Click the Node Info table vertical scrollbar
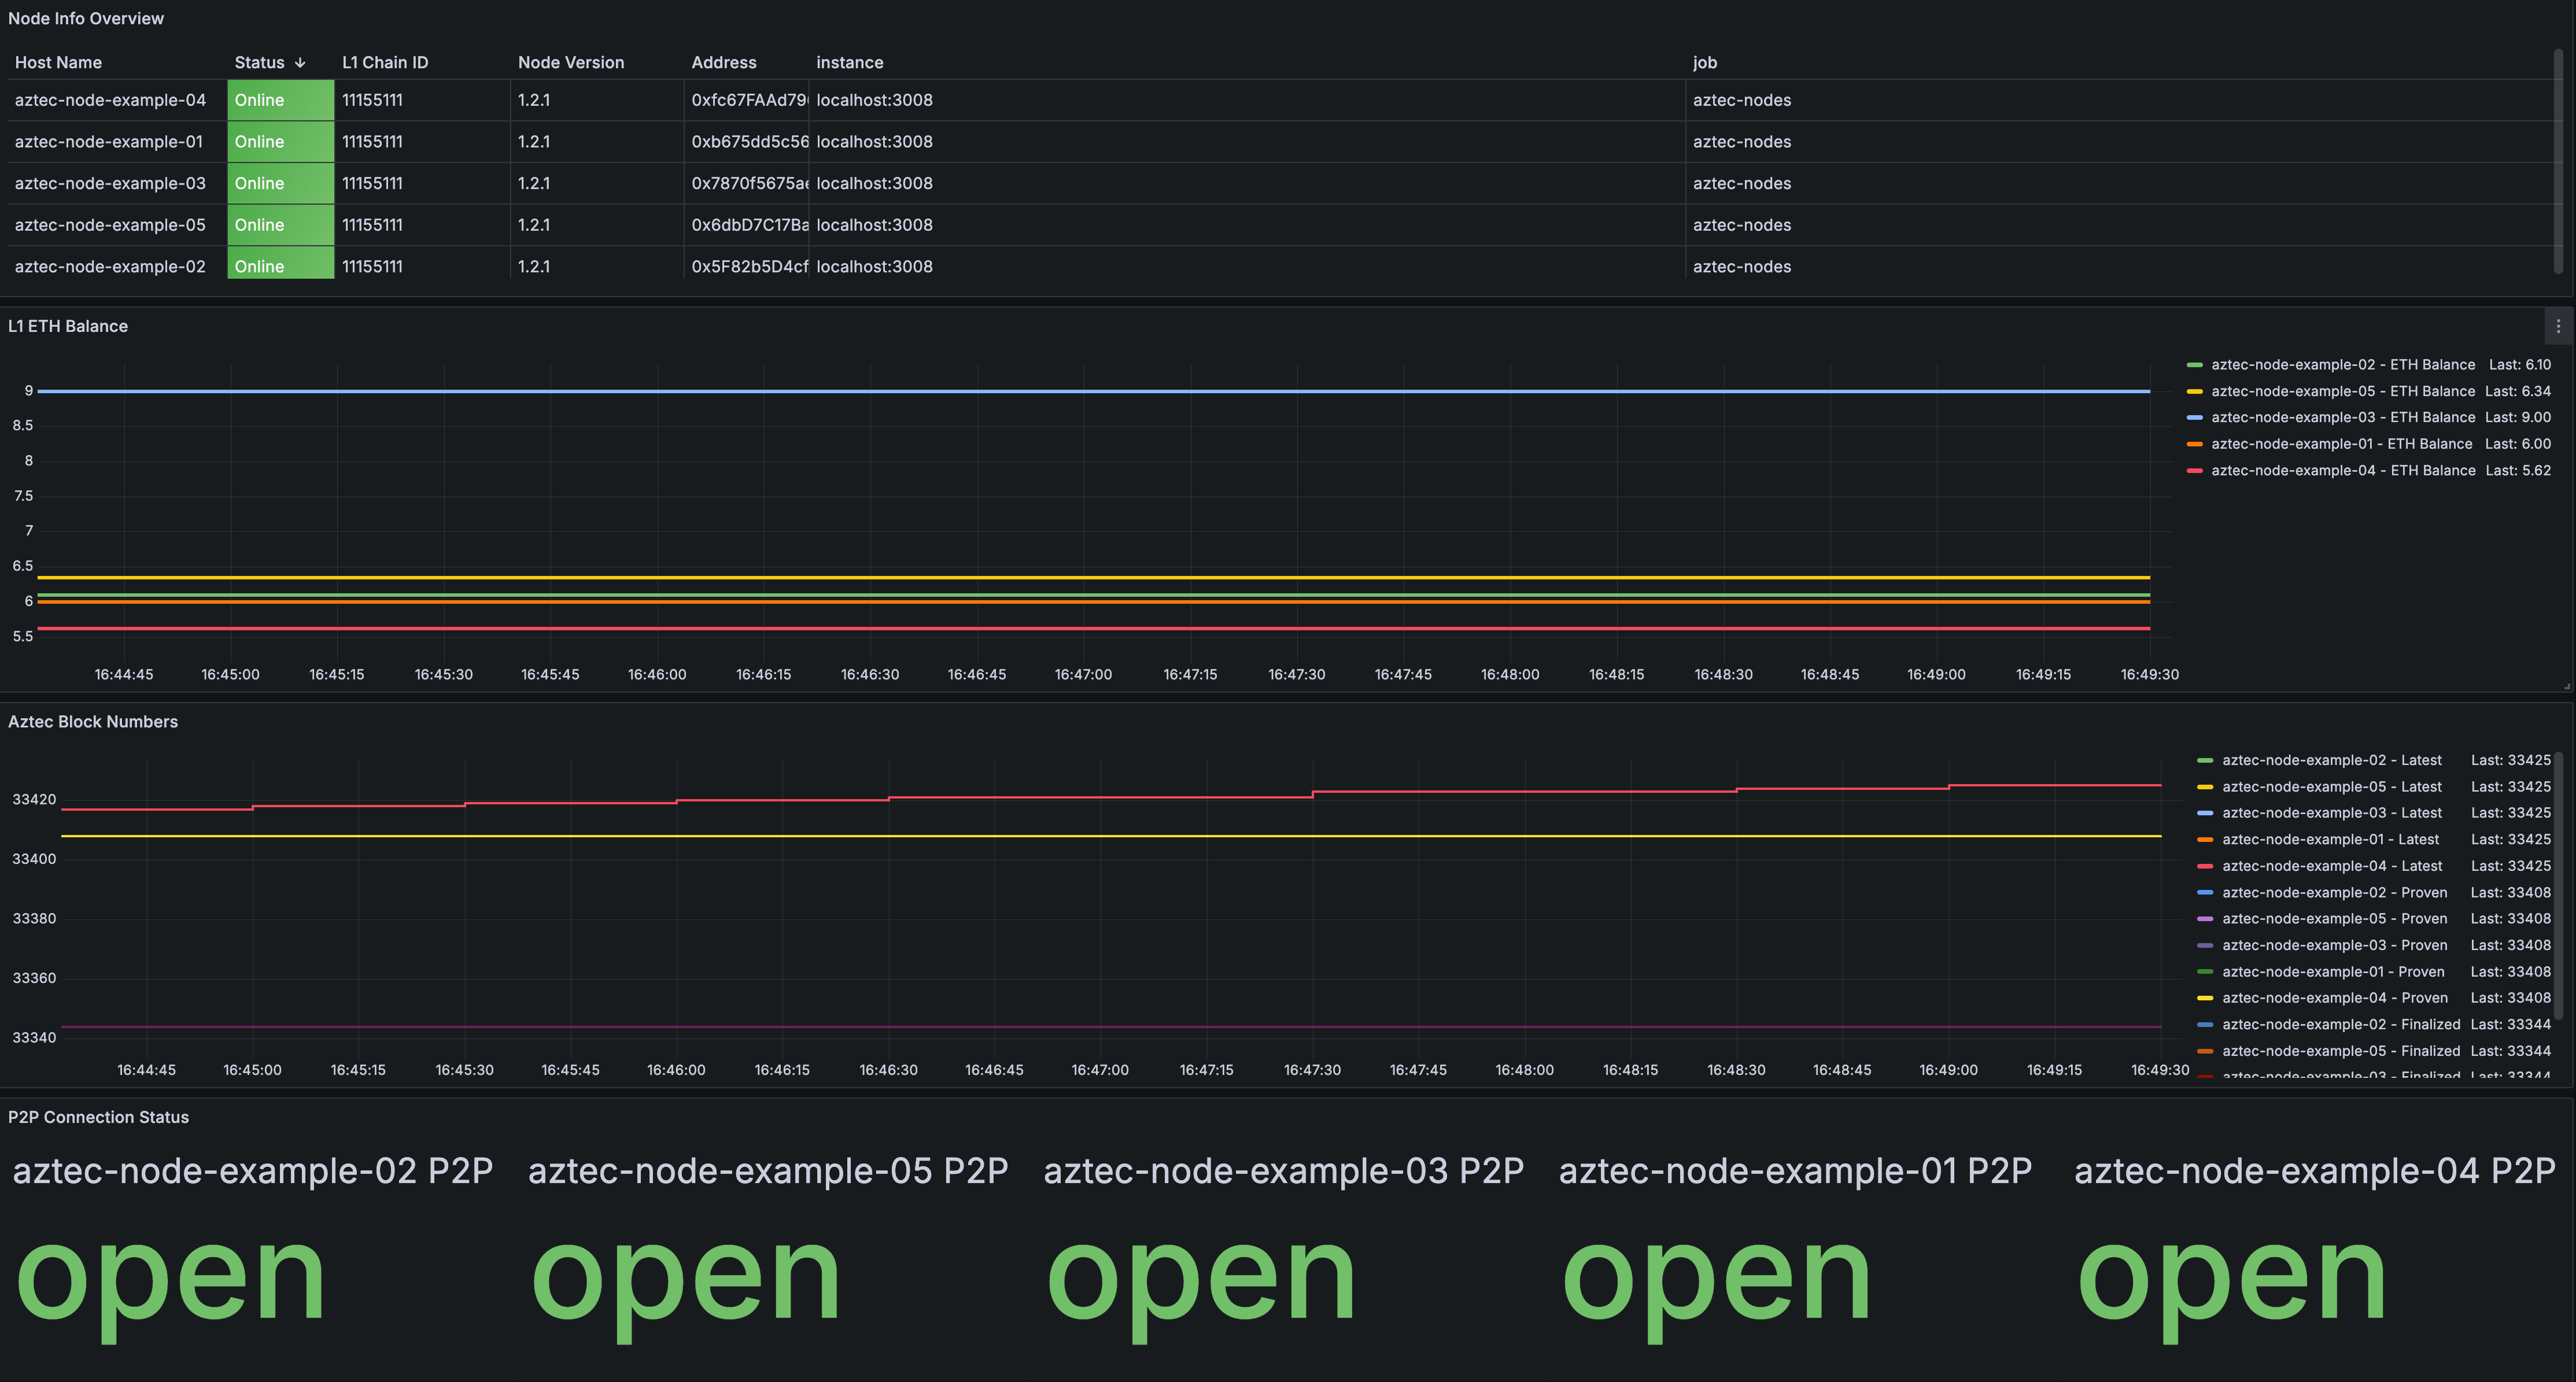 pyautogui.click(x=2557, y=160)
